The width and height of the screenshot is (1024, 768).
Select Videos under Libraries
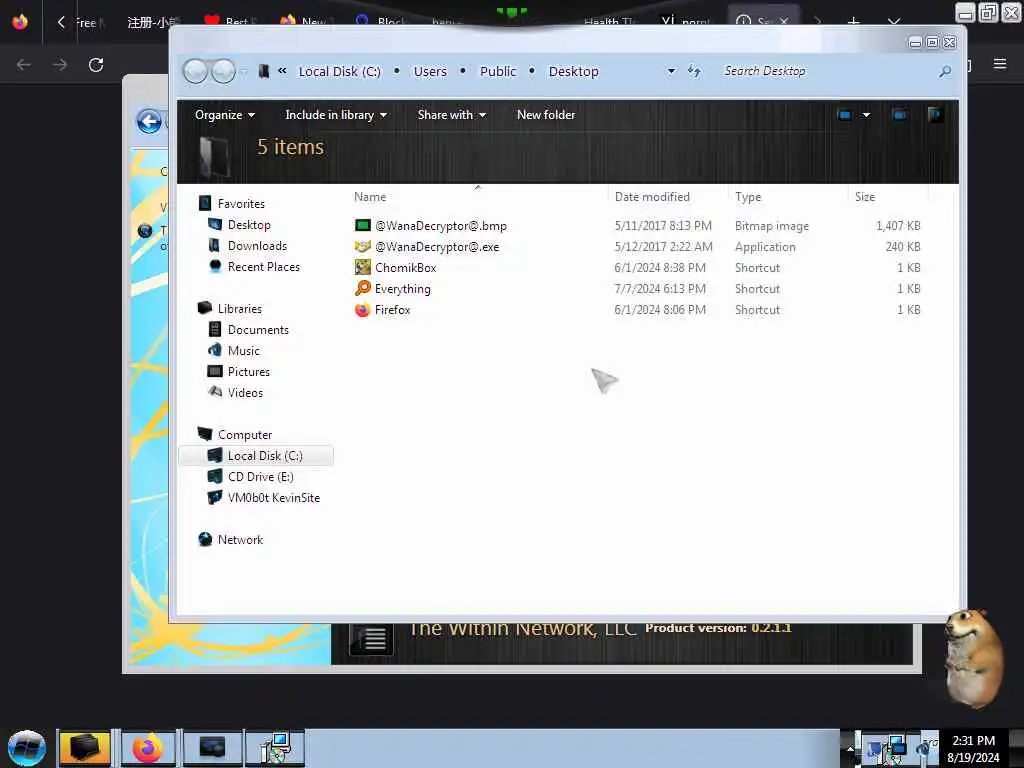[x=245, y=392]
